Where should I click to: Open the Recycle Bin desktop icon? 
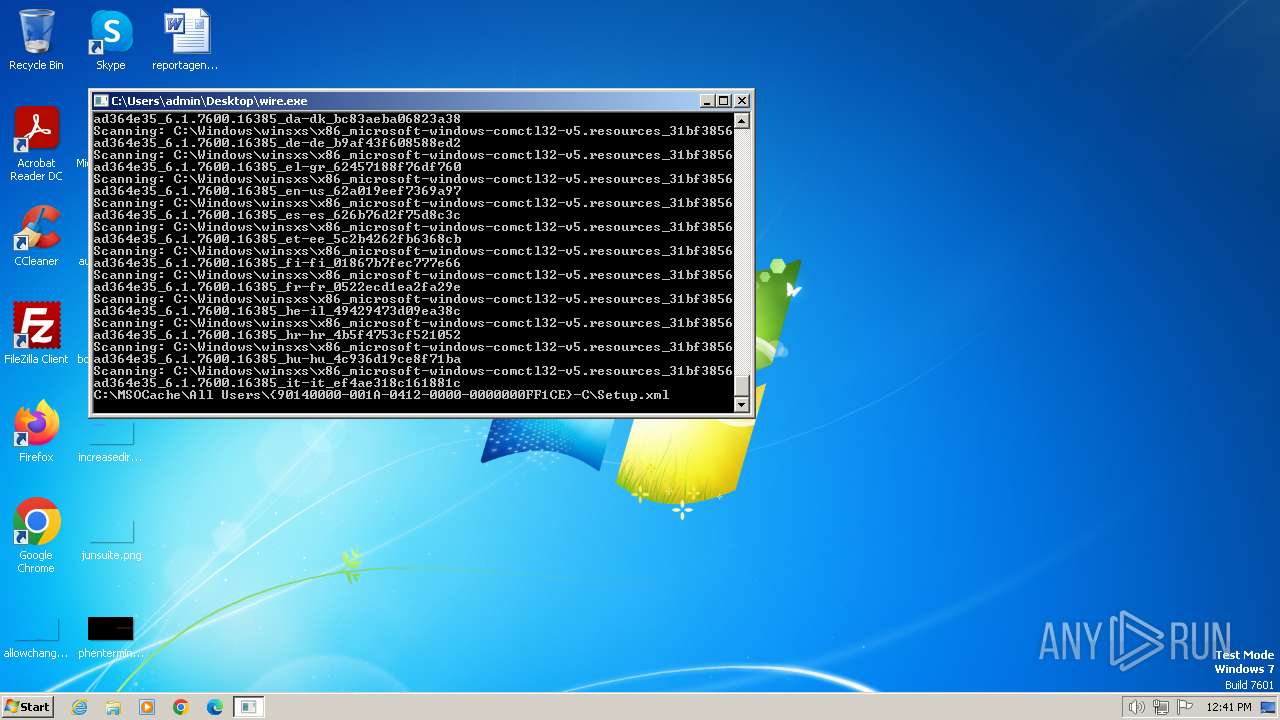[x=36, y=40]
